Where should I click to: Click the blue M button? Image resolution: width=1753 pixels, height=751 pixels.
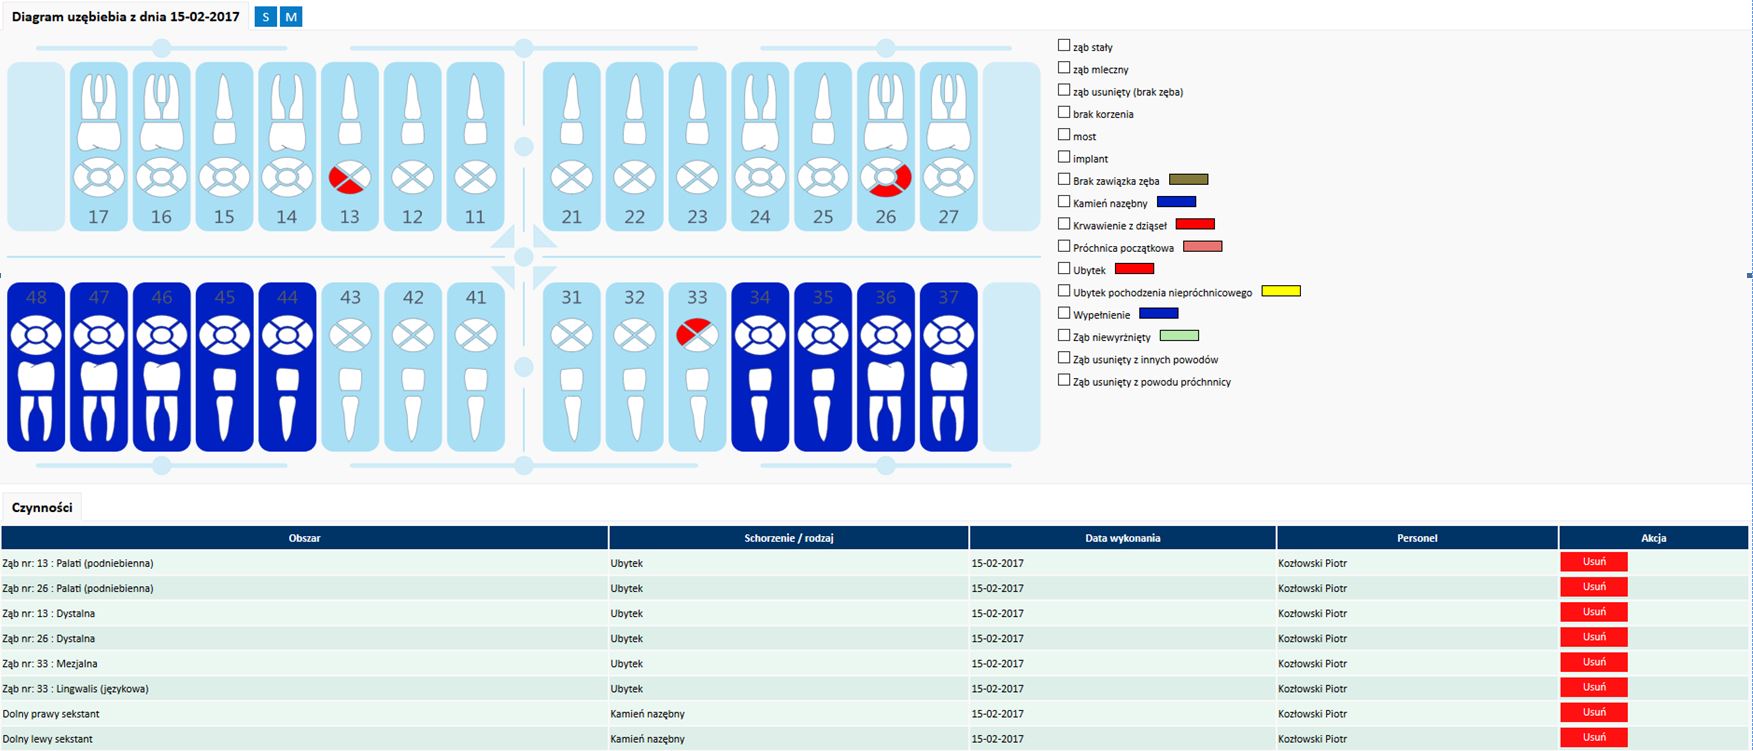coord(291,17)
